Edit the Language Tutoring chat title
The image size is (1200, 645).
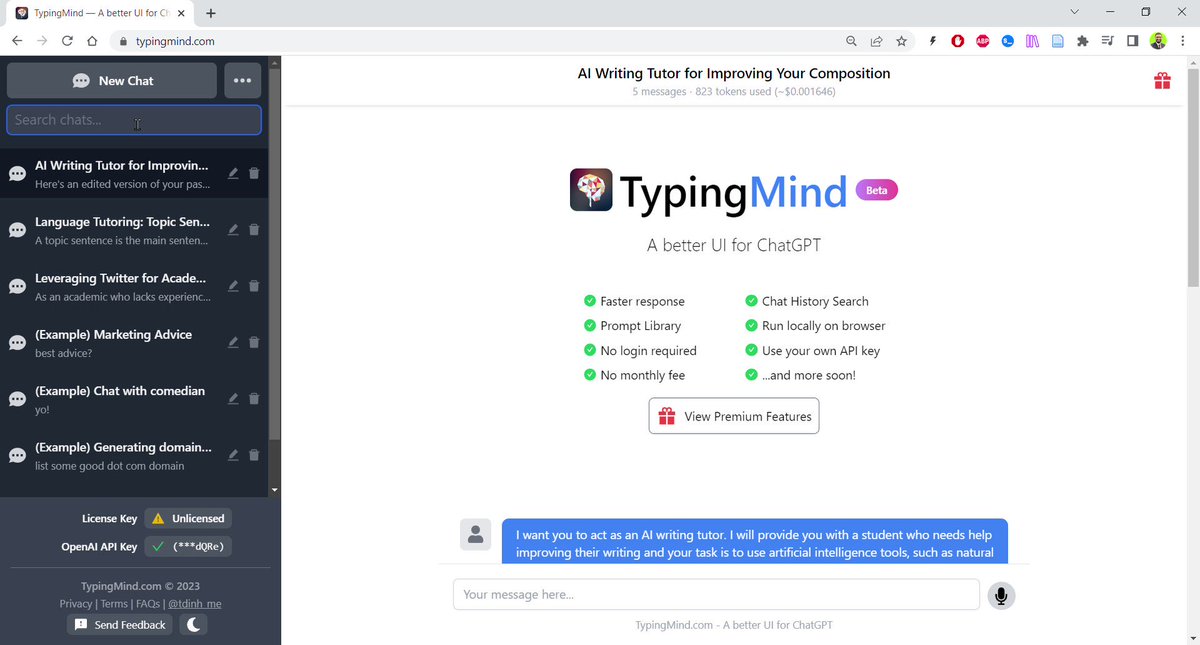click(232, 229)
